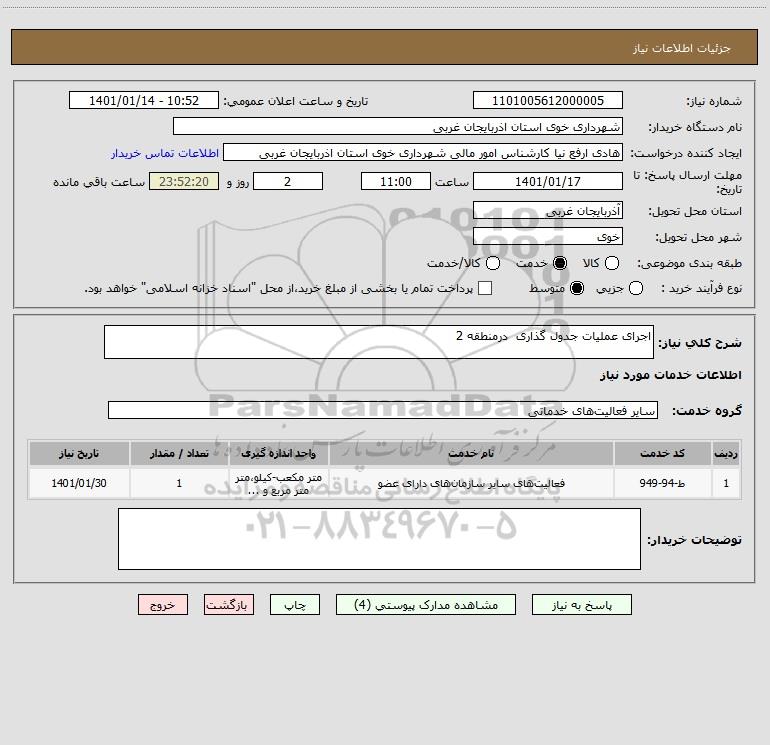Click the کد خدمت column header
Viewport: 770px width, 745px height.
click(x=662, y=453)
